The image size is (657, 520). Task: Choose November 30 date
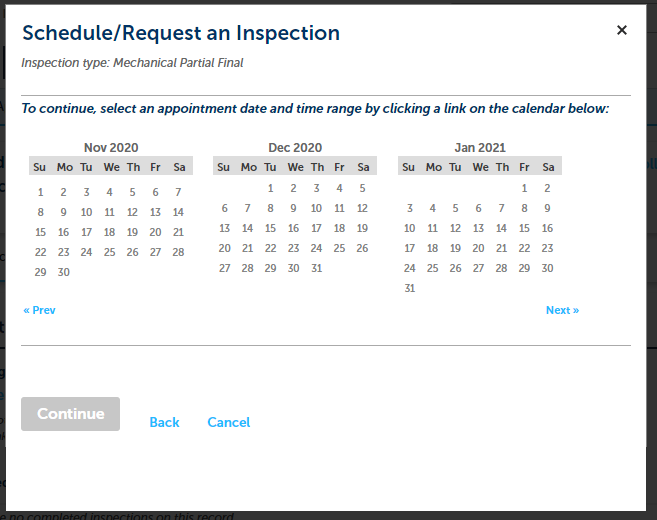[x=63, y=272]
